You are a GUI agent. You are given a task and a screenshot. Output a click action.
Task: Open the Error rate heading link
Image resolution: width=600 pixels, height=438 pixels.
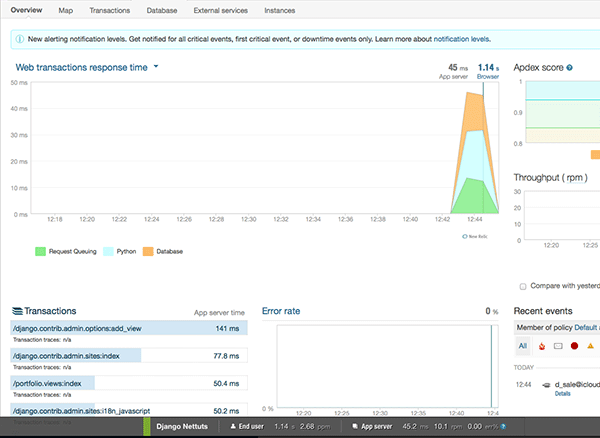pyautogui.click(x=281, y=311)
